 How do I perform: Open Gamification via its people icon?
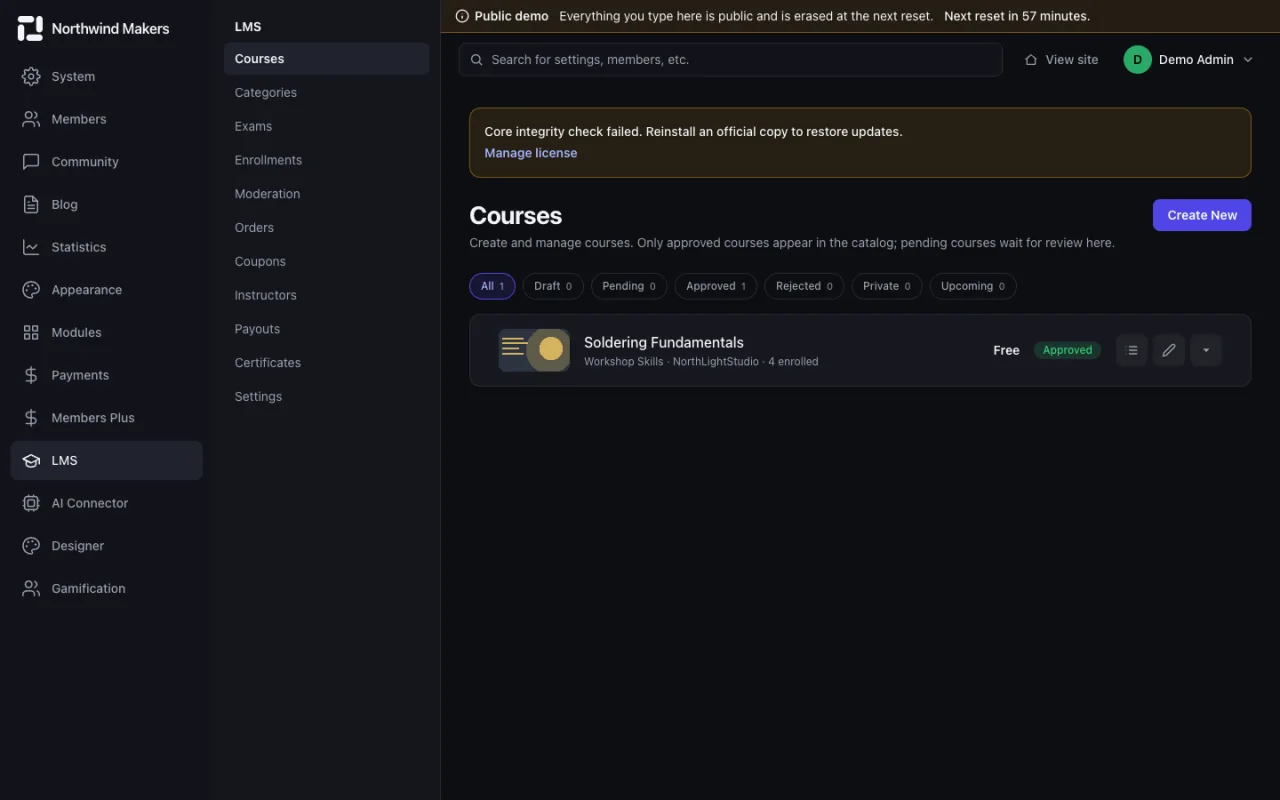click(31, 589)
